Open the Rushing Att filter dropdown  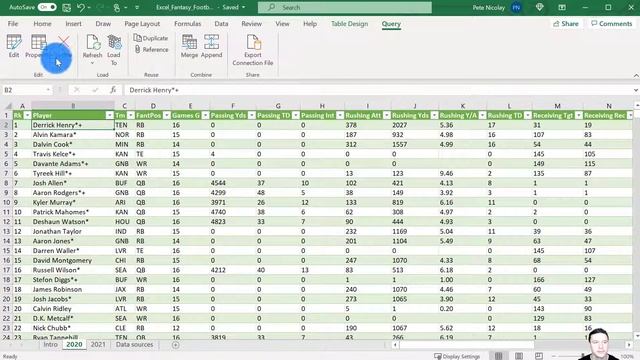click(x=386, y=116)
